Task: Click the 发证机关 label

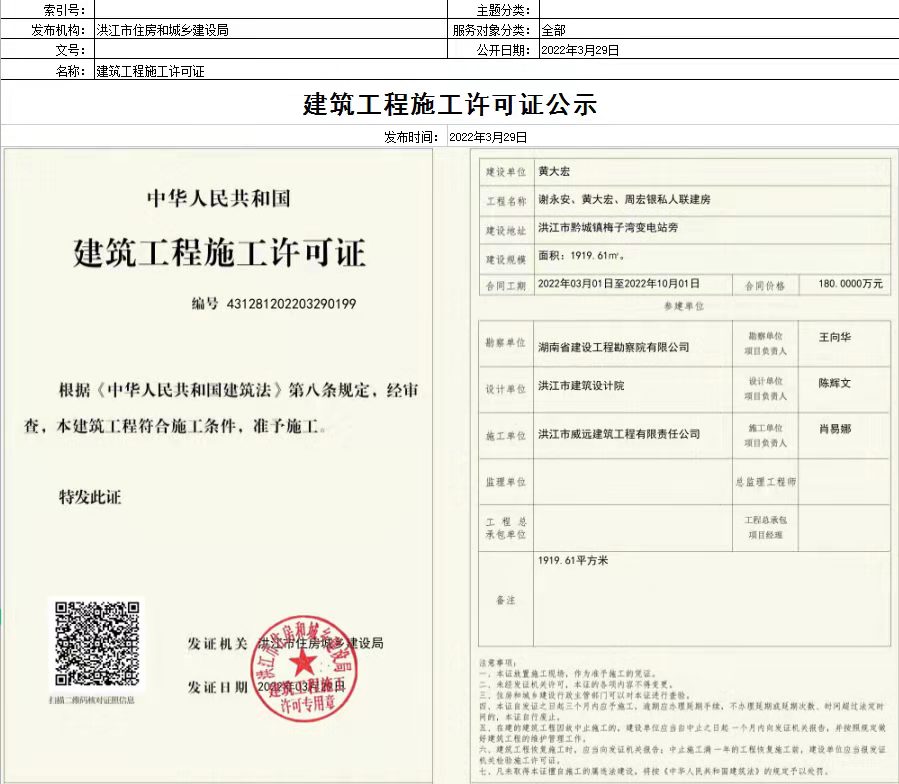Action: click(217, 643)
